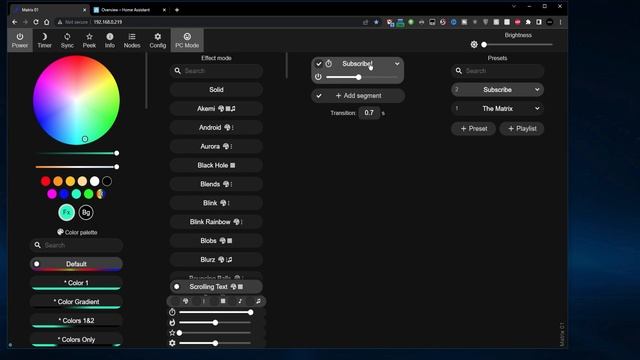
Task: Open the Peek live preview
Action: pyautogui.click(x=89, y=40)
